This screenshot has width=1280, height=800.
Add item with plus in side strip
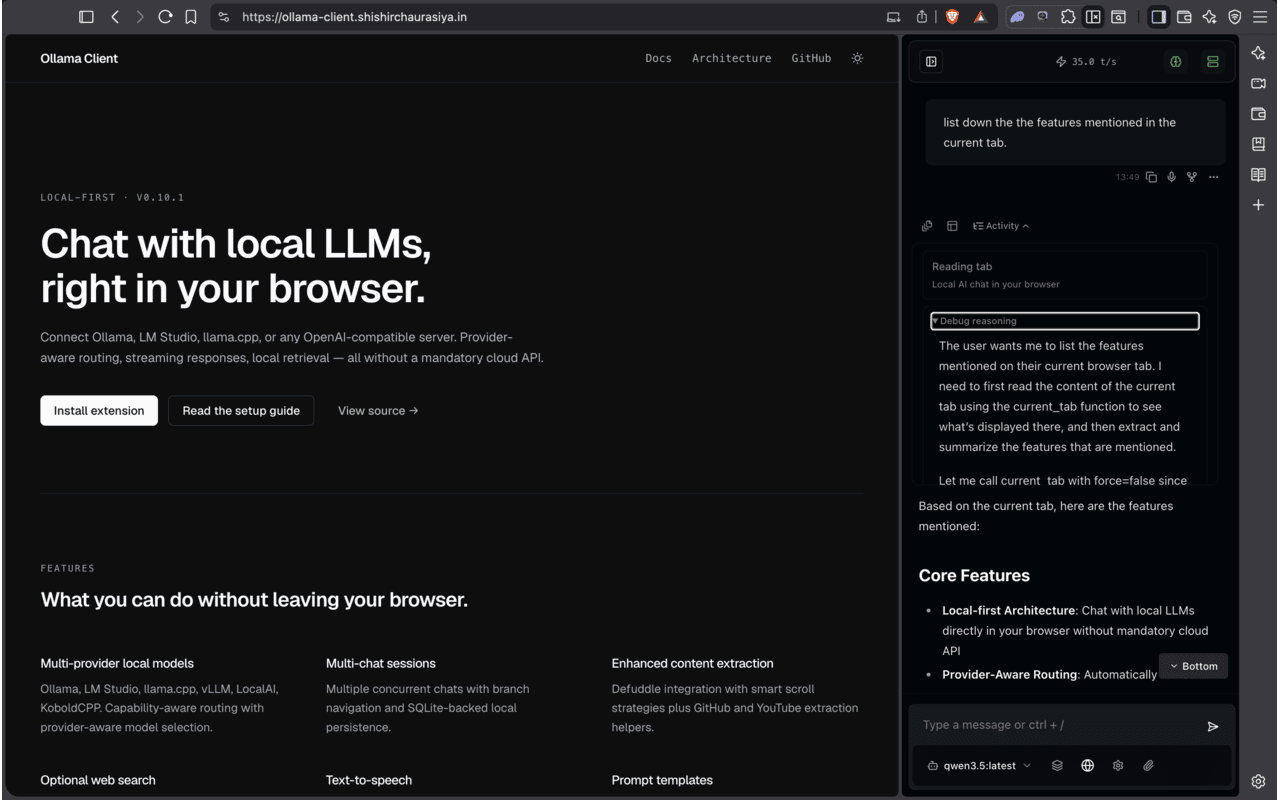[x=1259, y=205]
